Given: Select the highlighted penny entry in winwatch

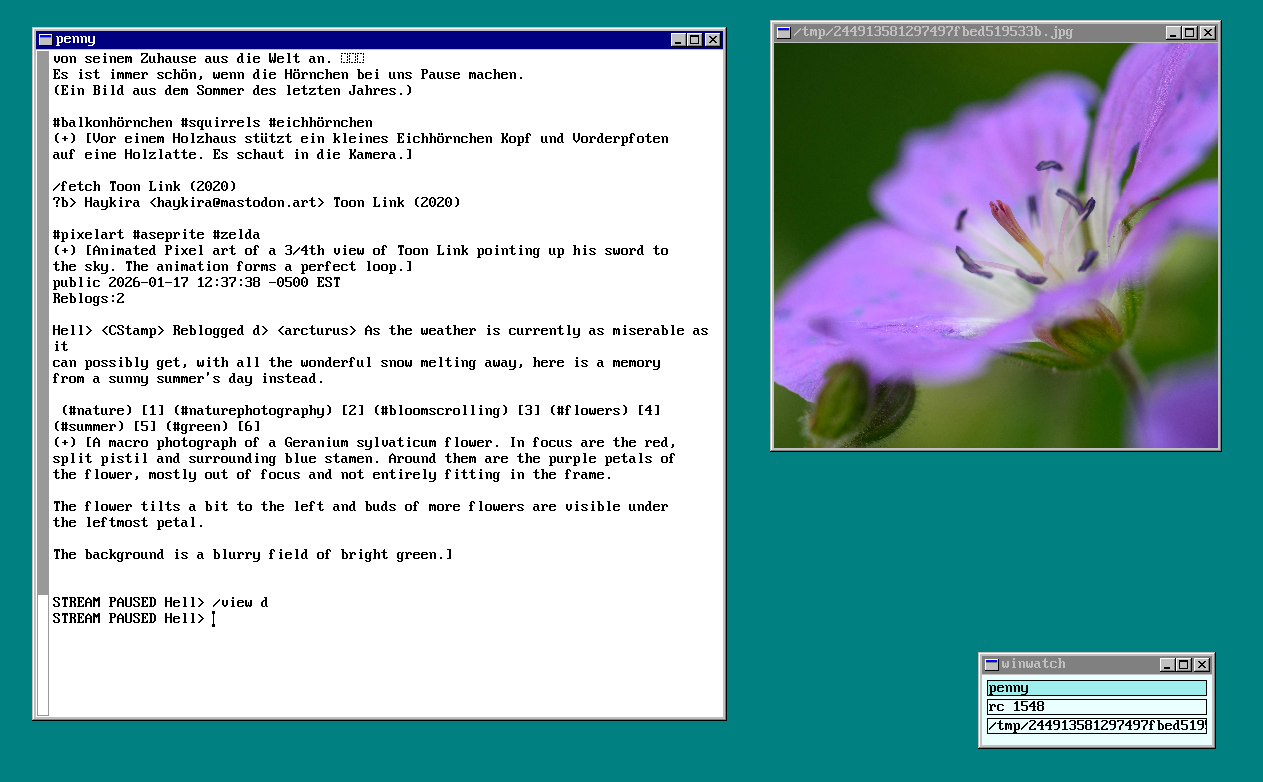Looking at the screenshot, I should 1096,688.
